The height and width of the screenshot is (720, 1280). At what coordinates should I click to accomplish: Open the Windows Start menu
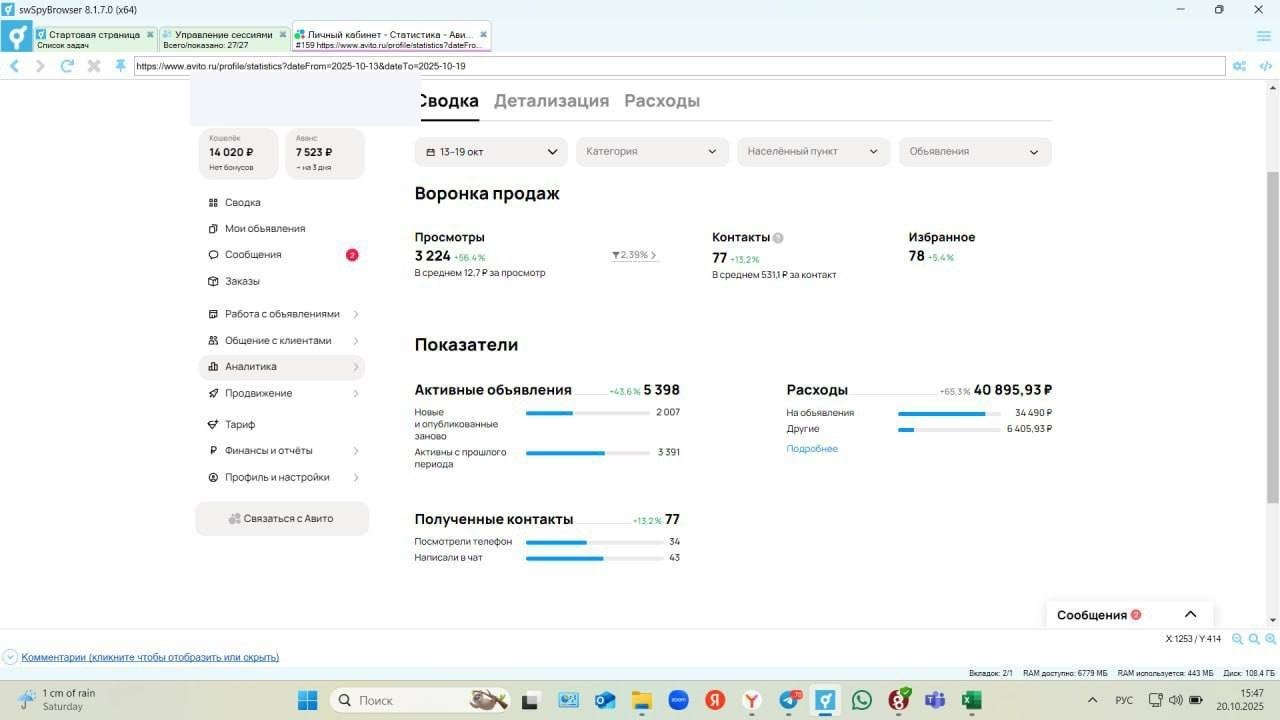tap(307, 700)
